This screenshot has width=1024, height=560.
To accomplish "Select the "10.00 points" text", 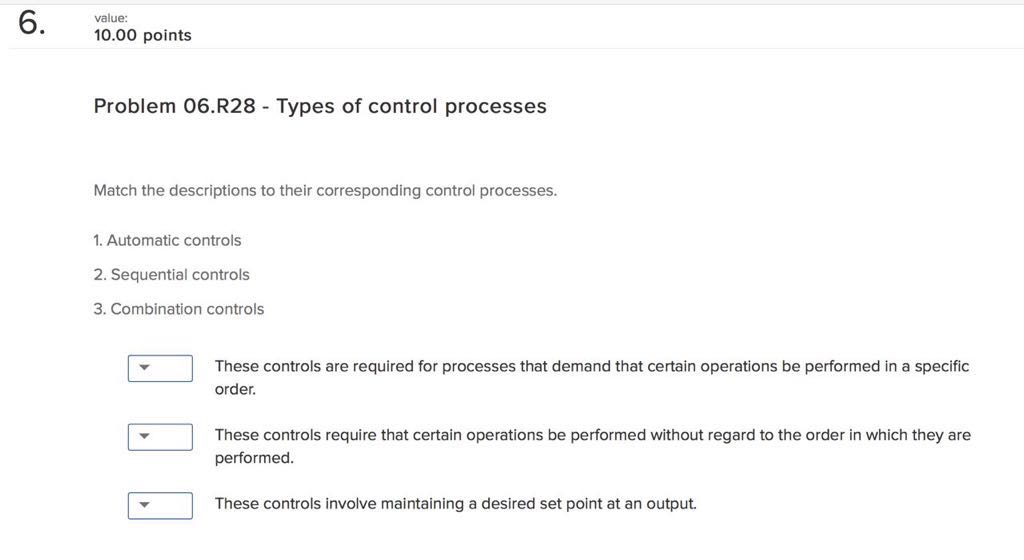I will 142,36.
